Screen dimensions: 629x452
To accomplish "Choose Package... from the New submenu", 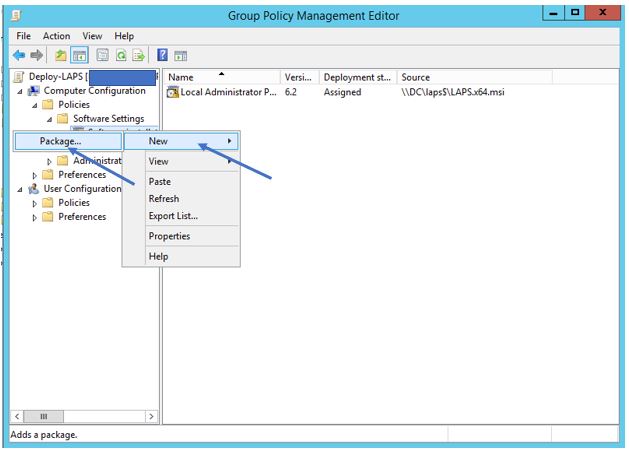I will (x=68, y=141).
